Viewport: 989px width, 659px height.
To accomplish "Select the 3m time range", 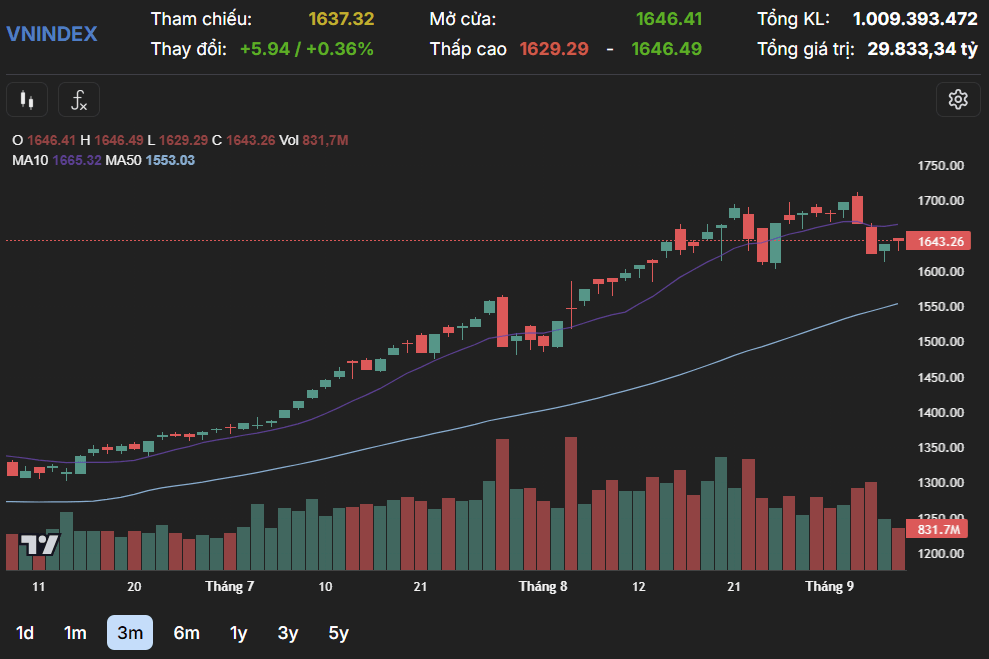I will [x=130, y=633].
